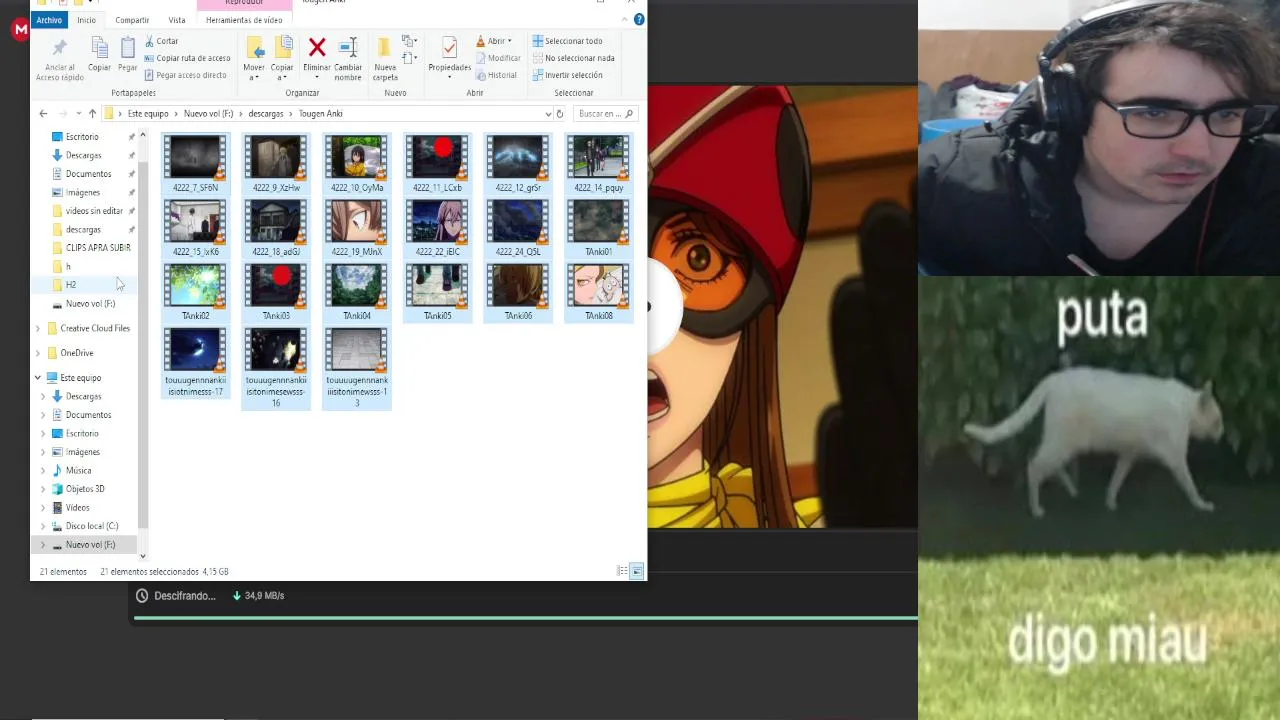This screenshot has width=1280, height=720.
Task: Click the Cambiar nombre icon
Action: click(x=348, y=48)
